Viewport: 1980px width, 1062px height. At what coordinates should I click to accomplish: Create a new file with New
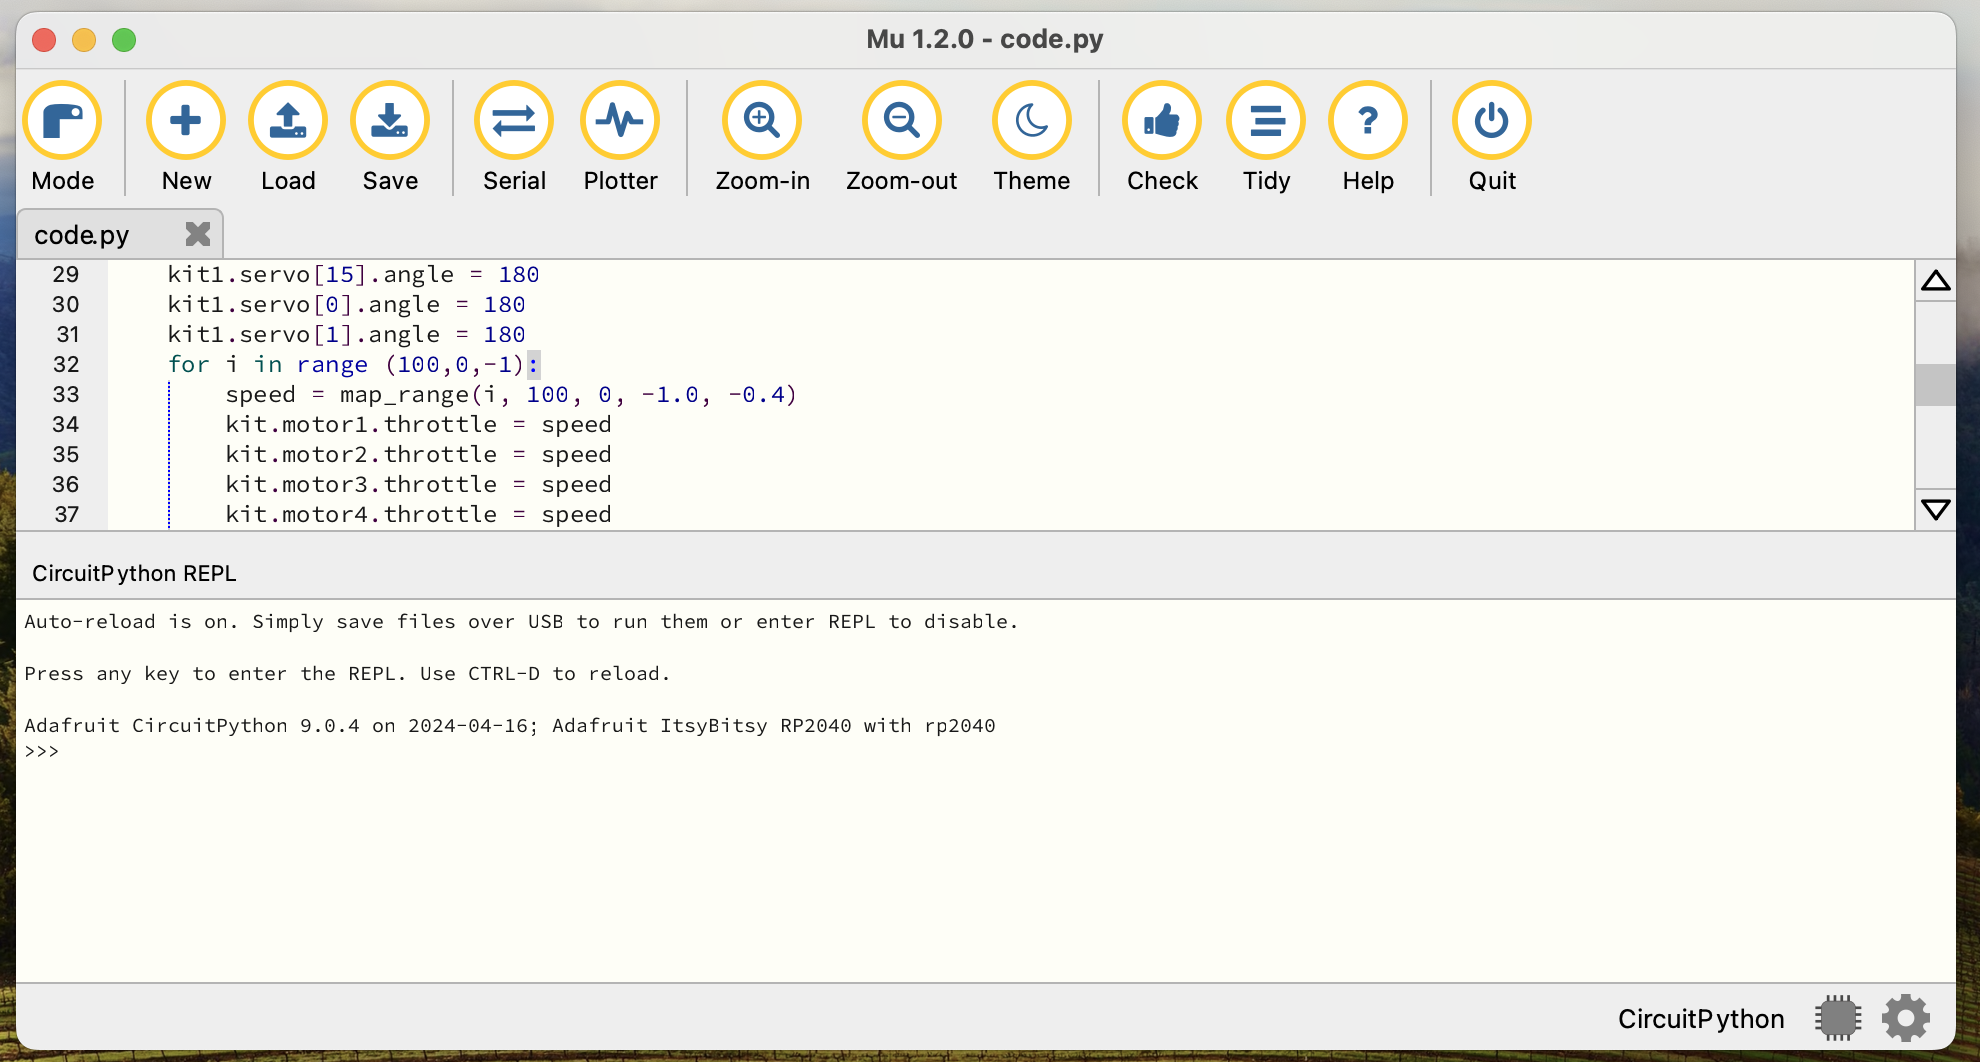point(186,121)
